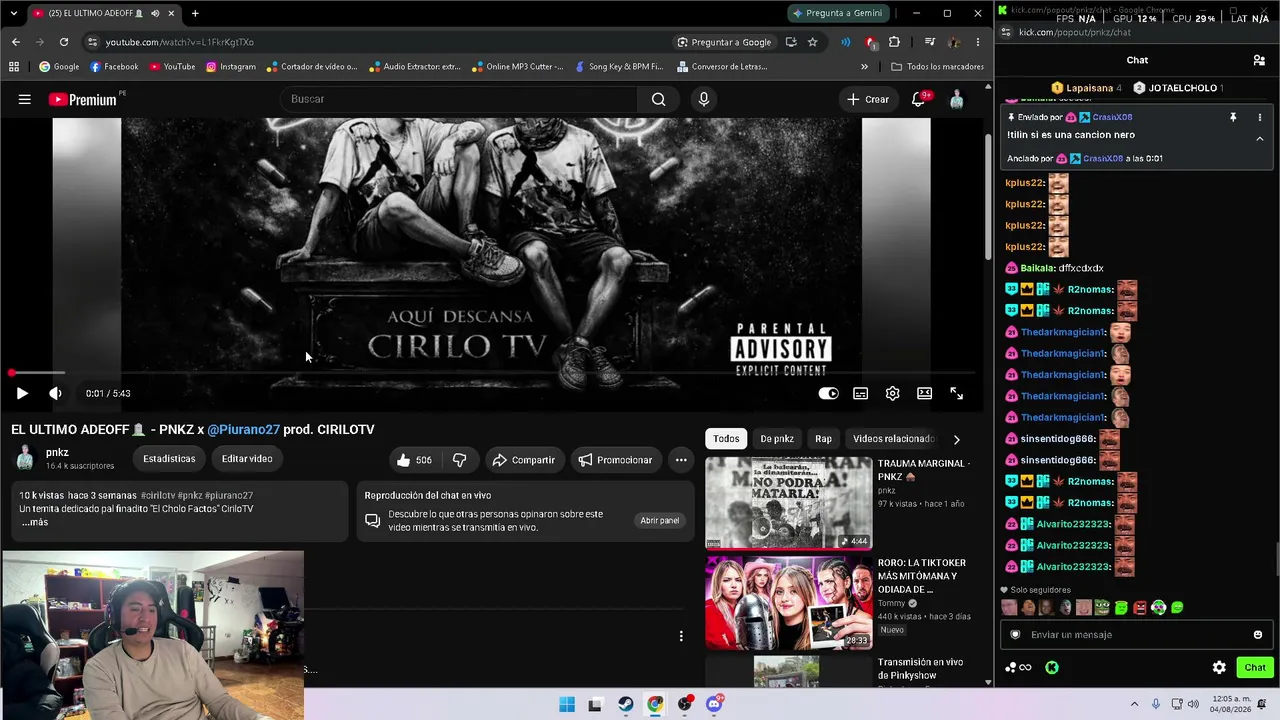Click the green K icon below chat input
The height and width of the screenshot is (720, 1280).
(1052, 668)
